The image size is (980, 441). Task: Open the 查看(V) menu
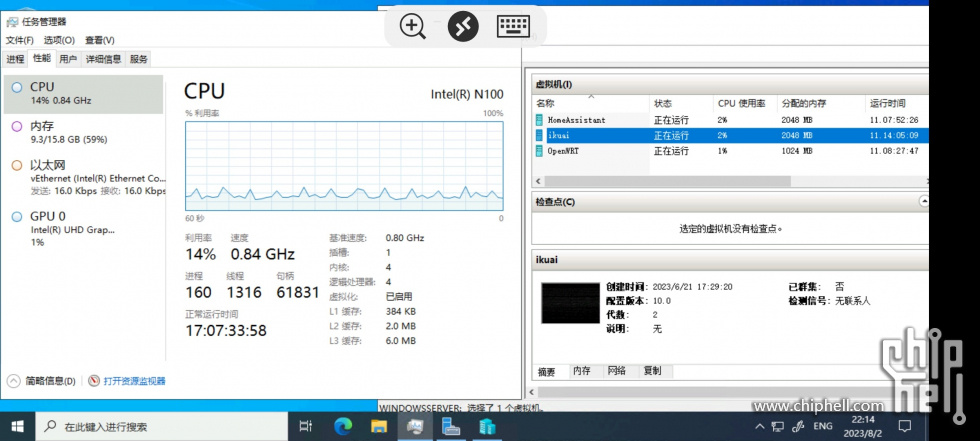click(100, 40)
